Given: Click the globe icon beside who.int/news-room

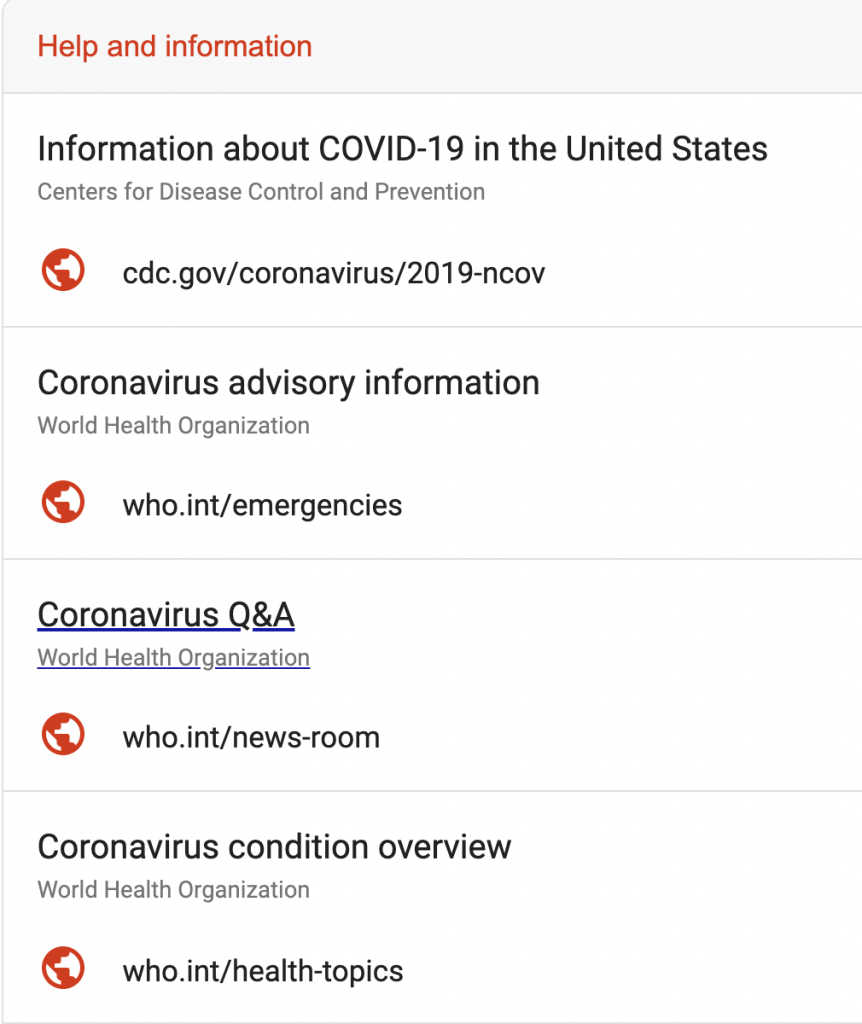Looking at the screenshot, I should (x=63, y=734).
